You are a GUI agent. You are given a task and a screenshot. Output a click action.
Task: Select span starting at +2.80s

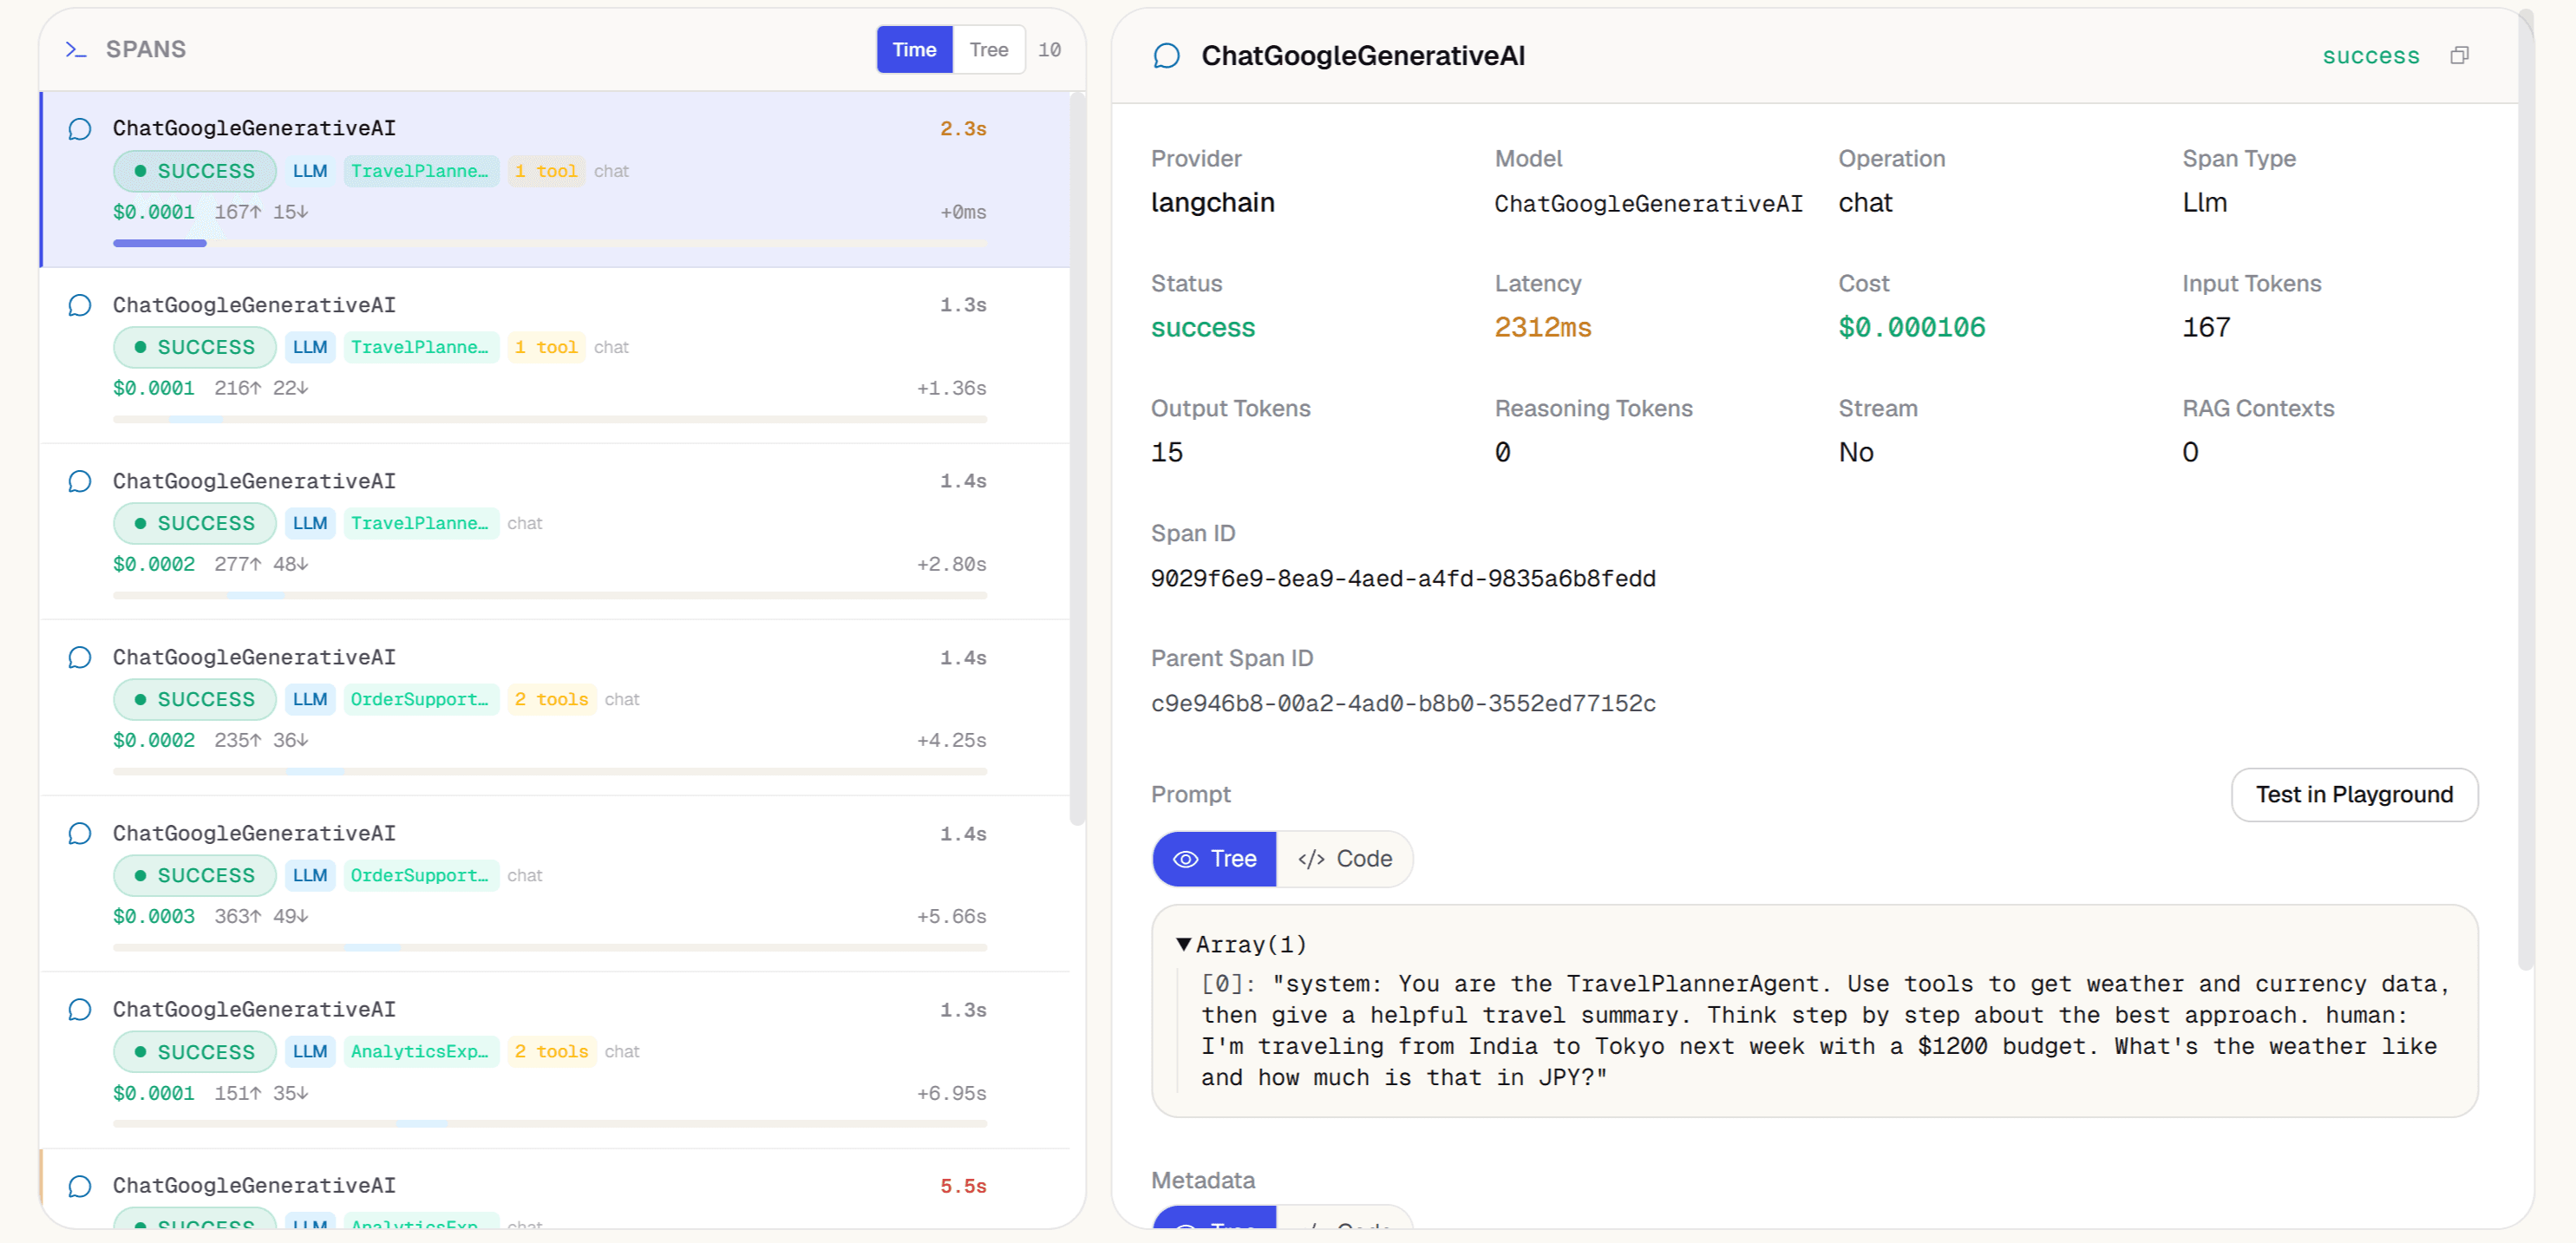tap(555, 532)
